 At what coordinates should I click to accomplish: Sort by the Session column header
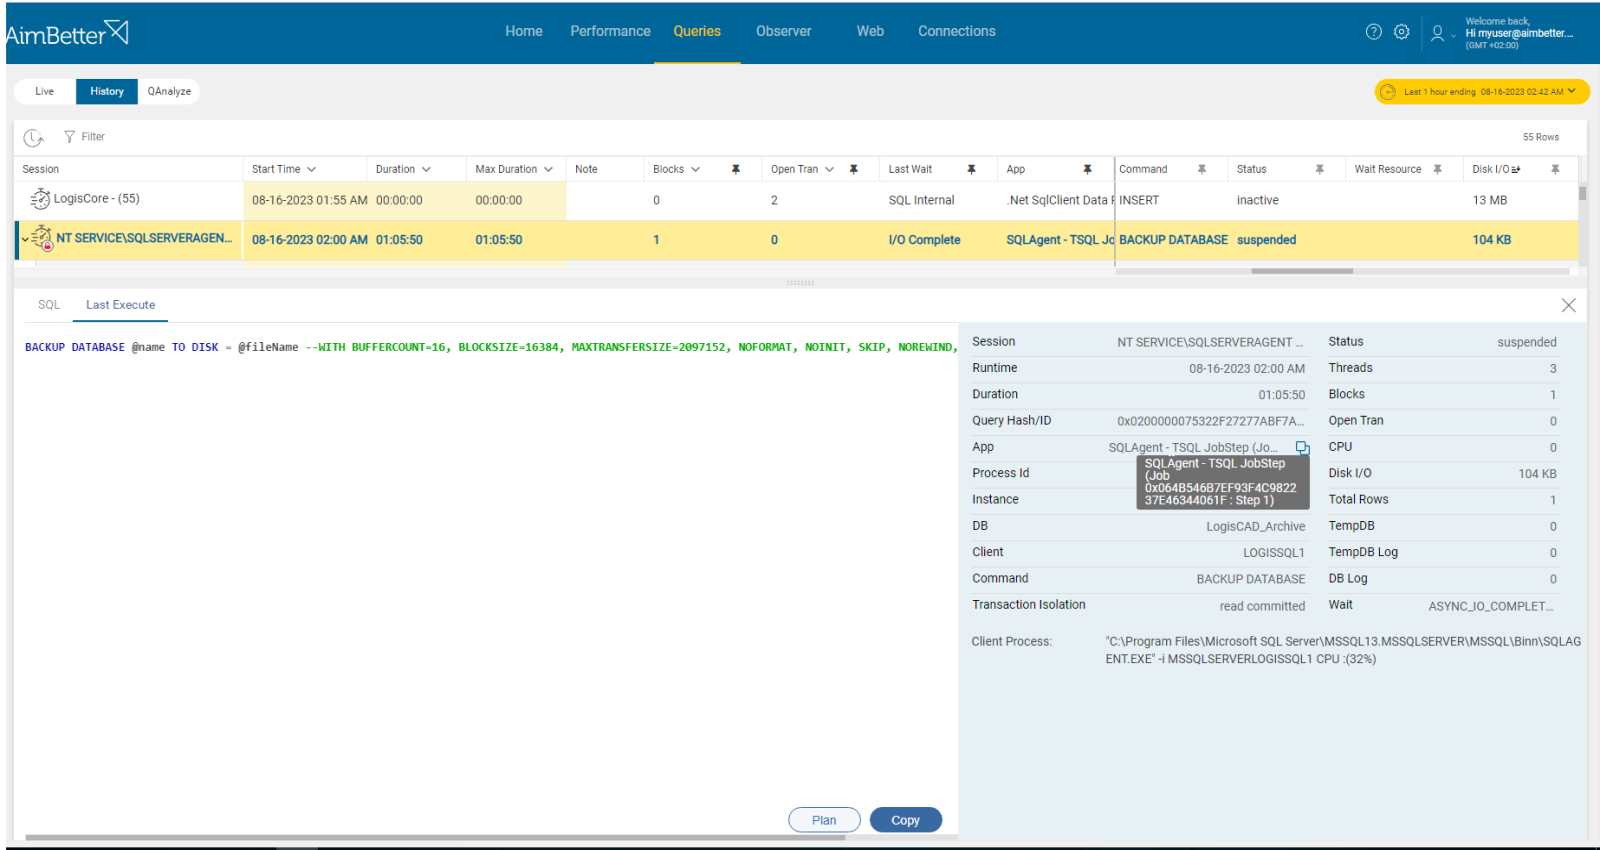pos(41,169)
